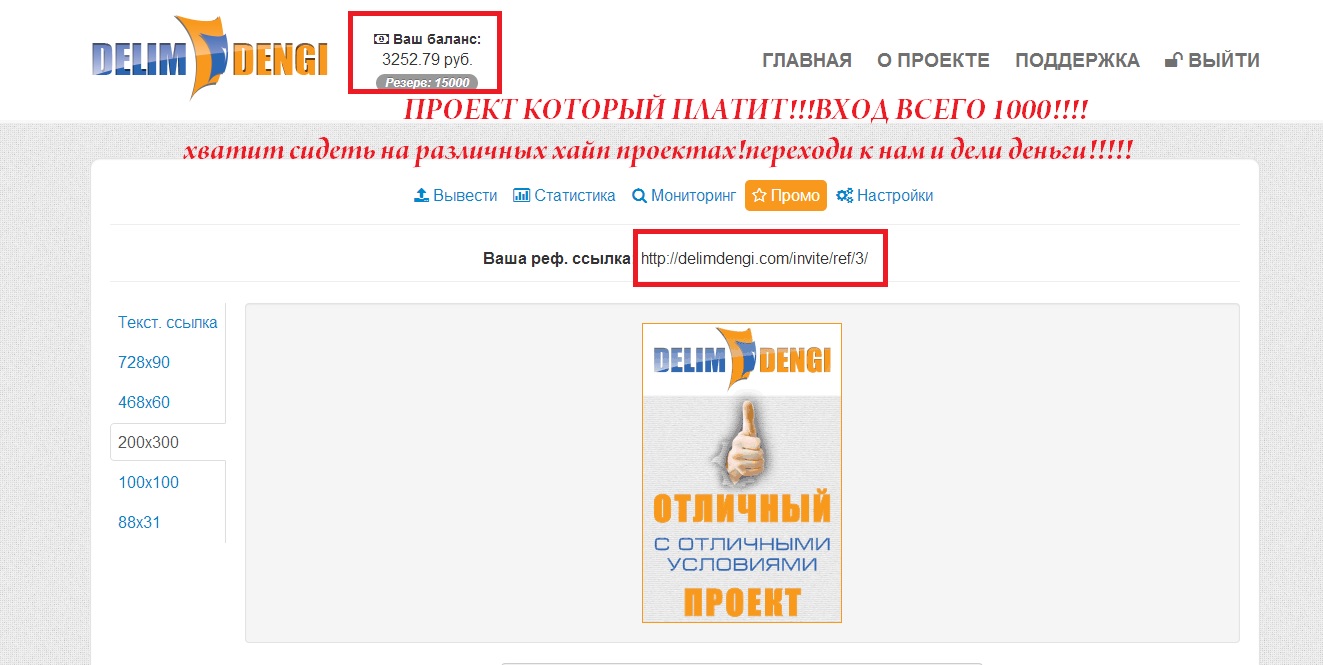This screenshot has height=665, width=1323.
Task: Select the Текст. ссылка tab
Action: [168, 322]
